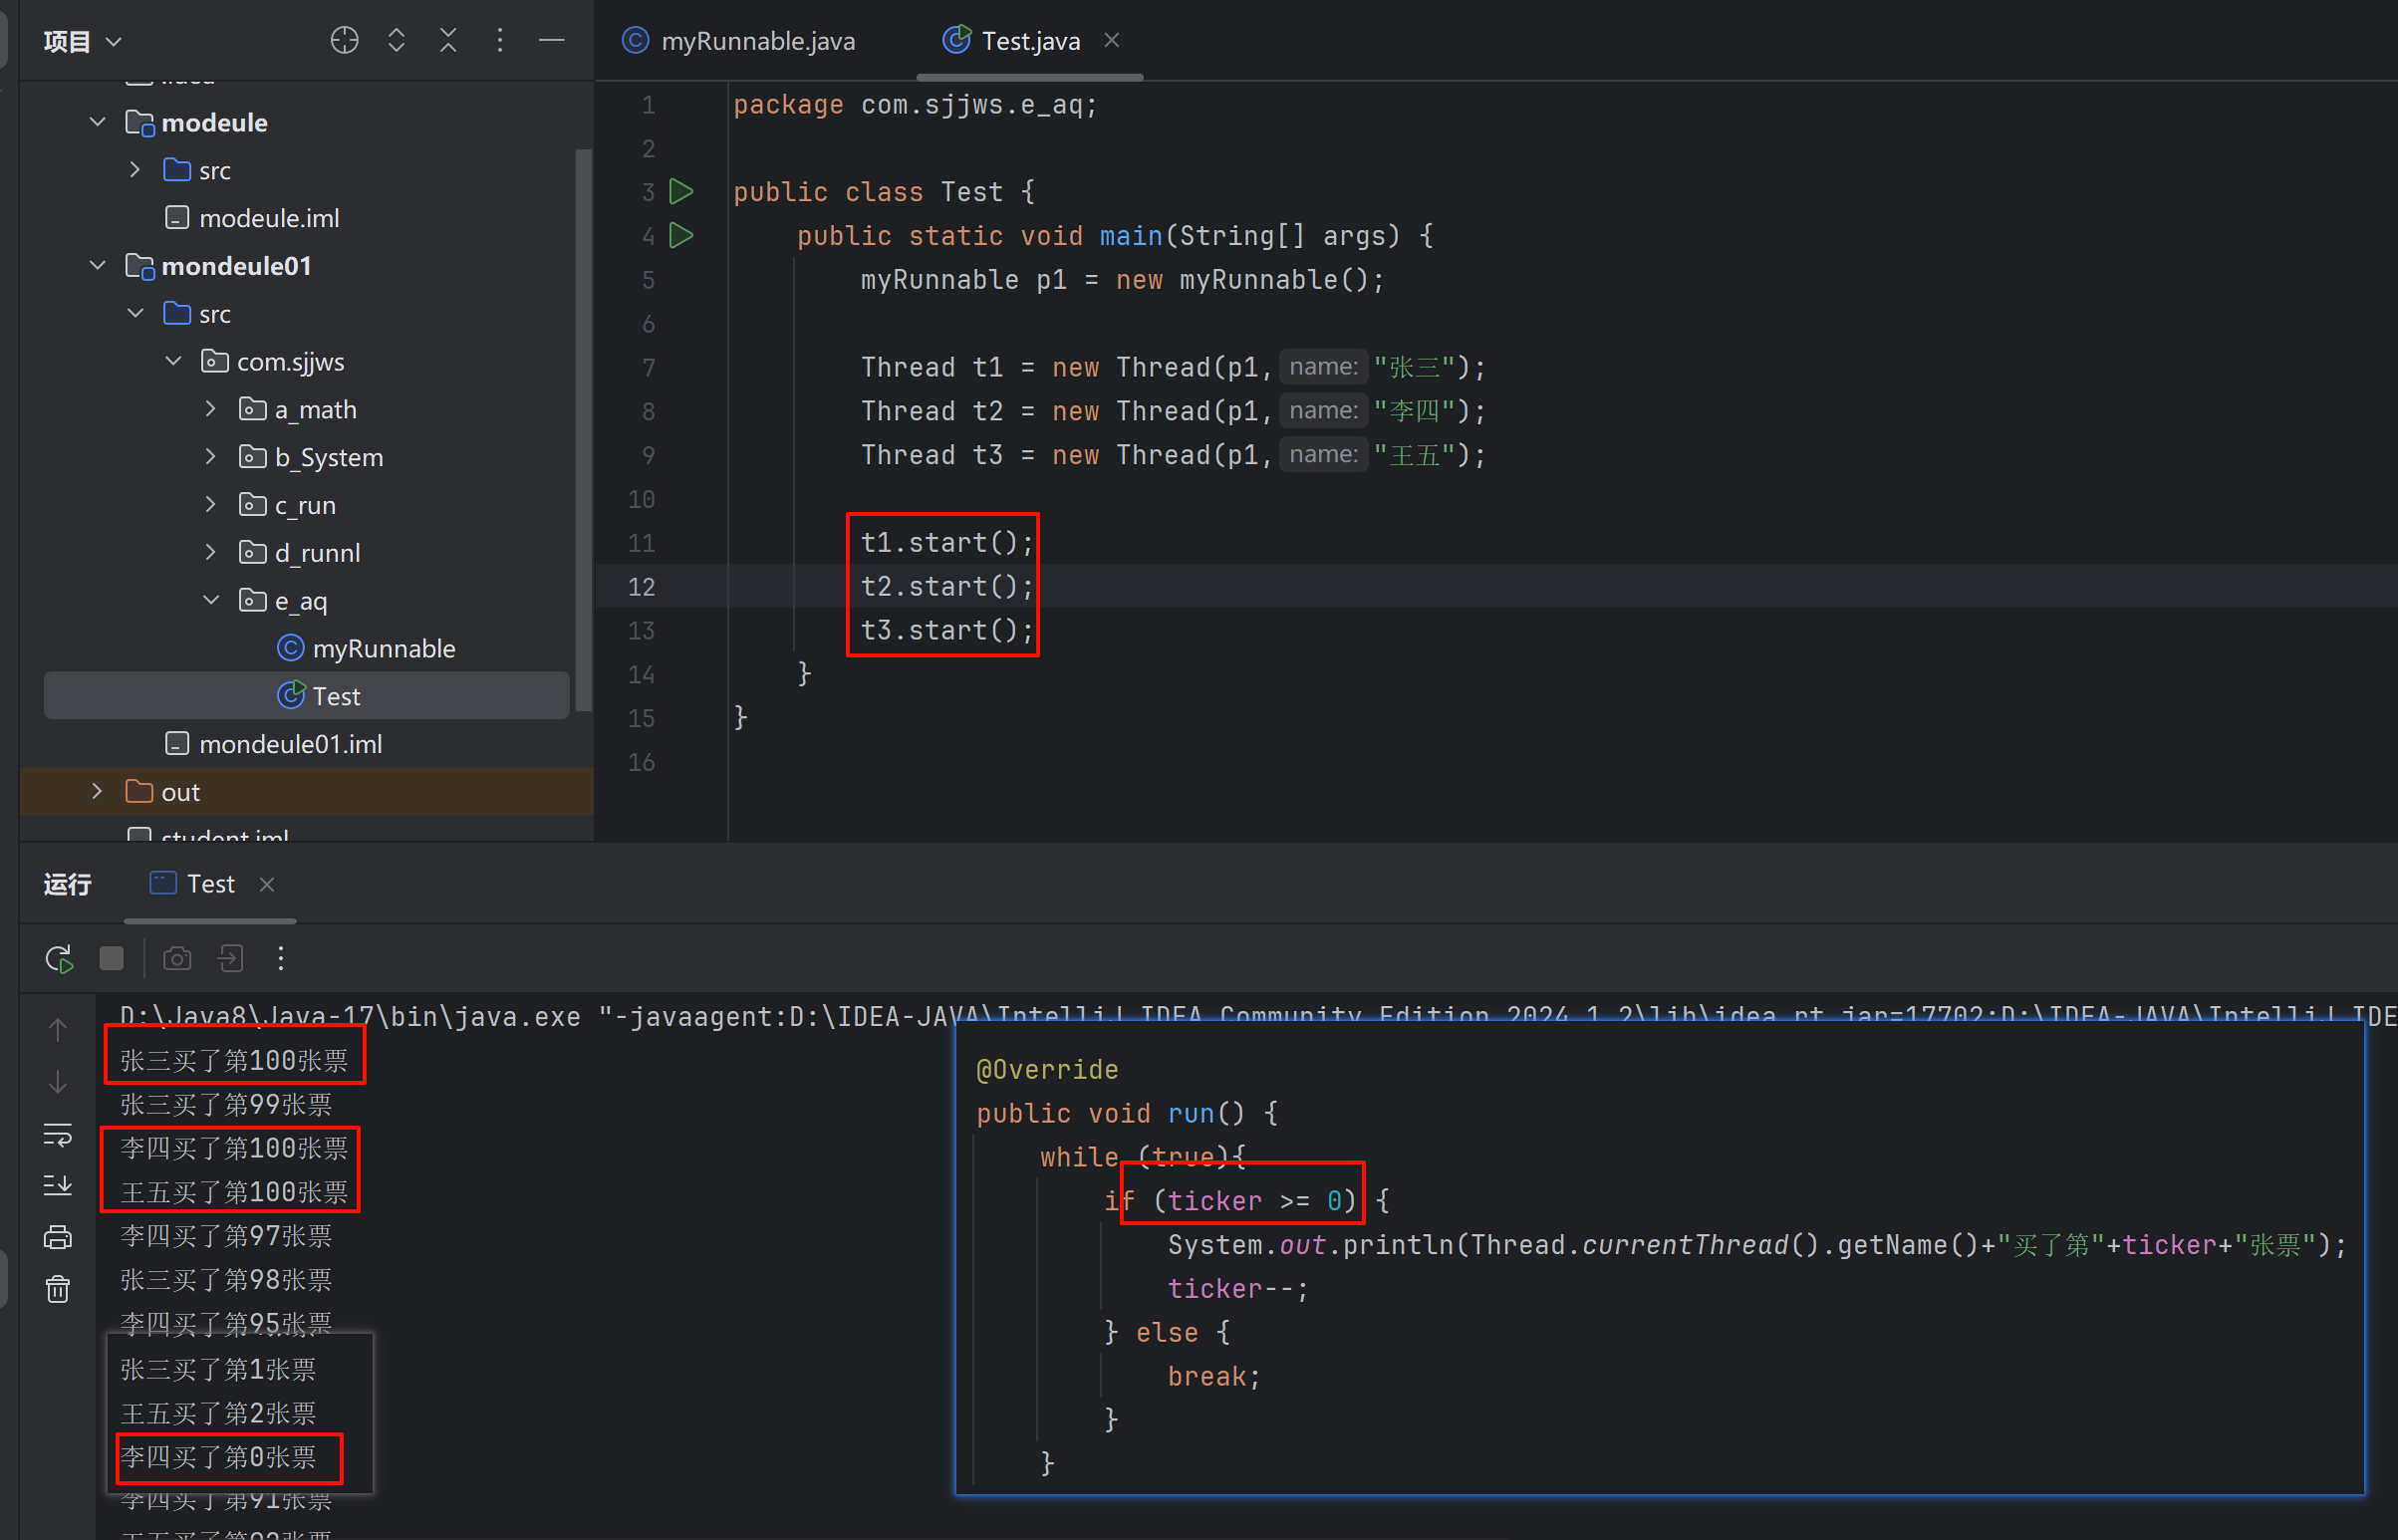Toggle scroll to end in console
Image resolution: width=2398 pixels, height=1540 pixels.
point(58,1186)
